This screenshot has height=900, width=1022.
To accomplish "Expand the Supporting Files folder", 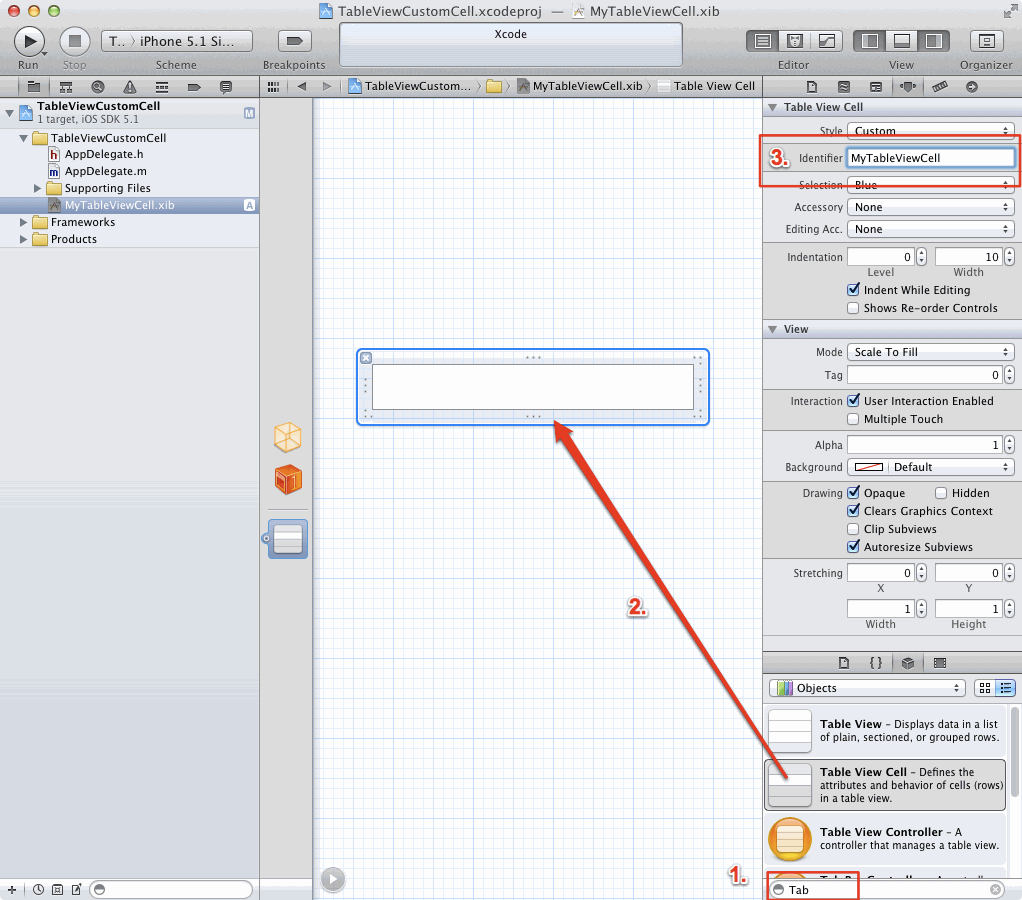I will coord(38,188).
